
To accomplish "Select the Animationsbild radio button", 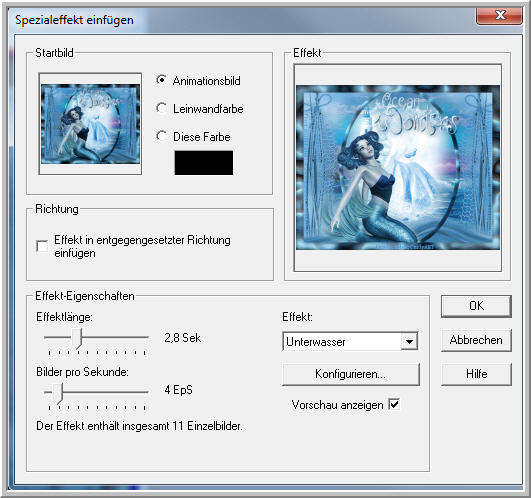I will point(162,80).
